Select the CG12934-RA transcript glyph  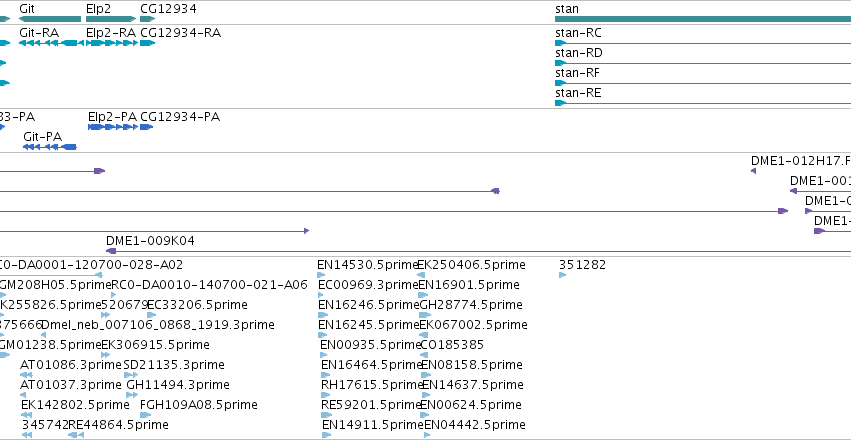coord(148,43)
